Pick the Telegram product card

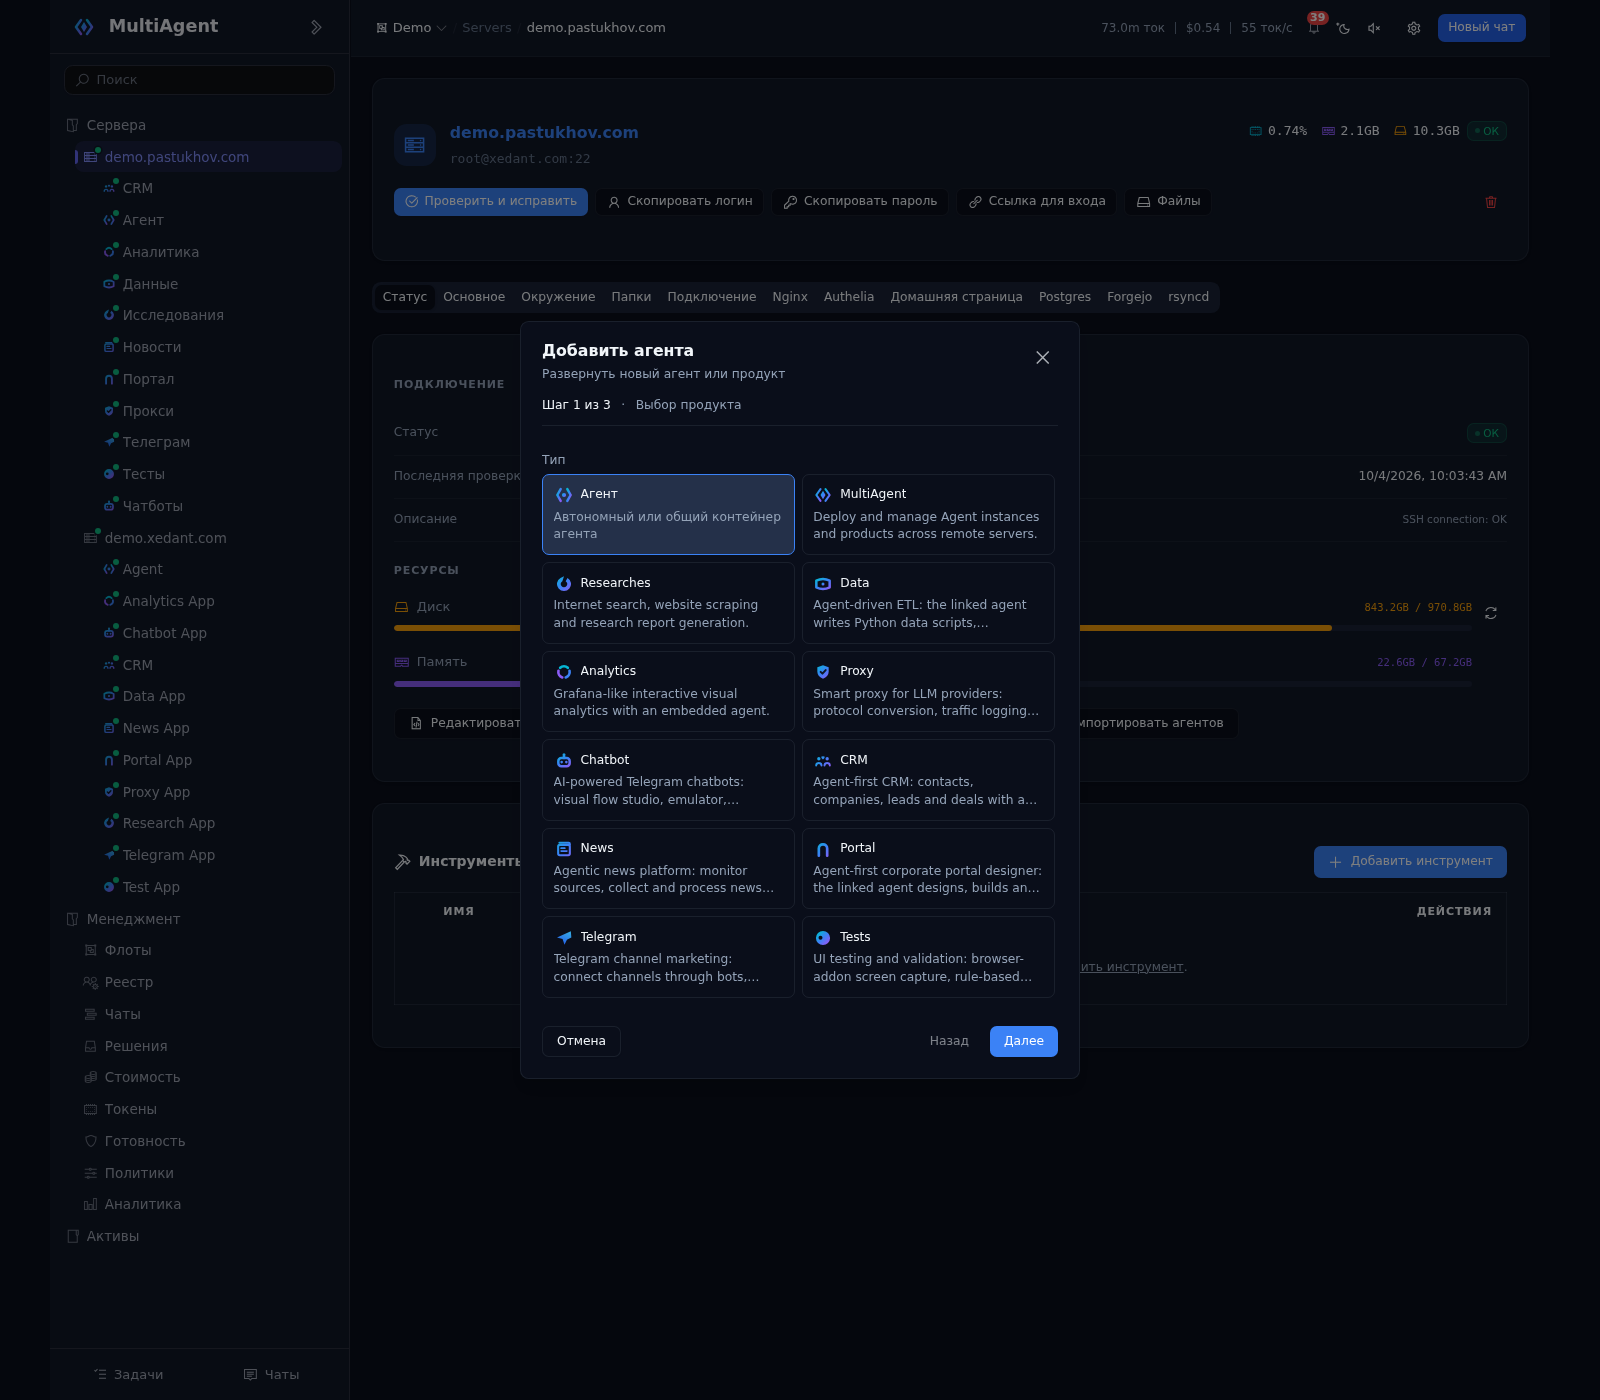coord(668,957)
